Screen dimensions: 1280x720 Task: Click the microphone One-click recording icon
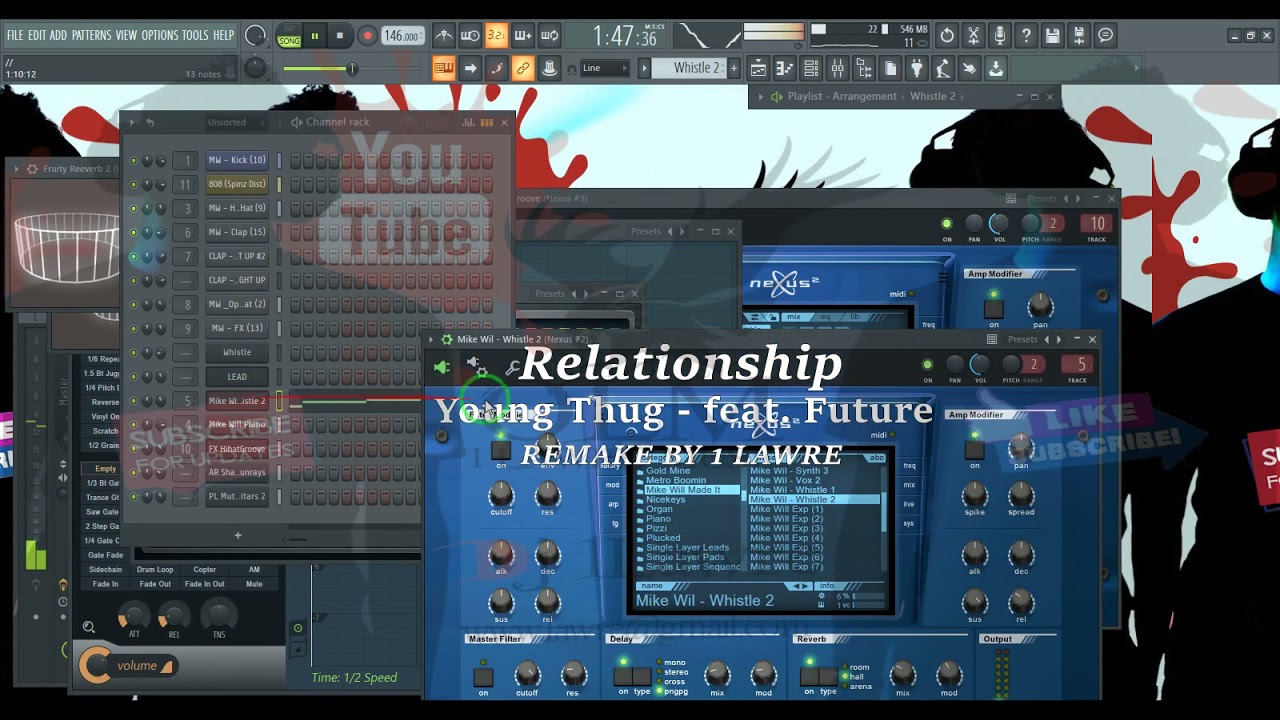(x=999, y=36)
